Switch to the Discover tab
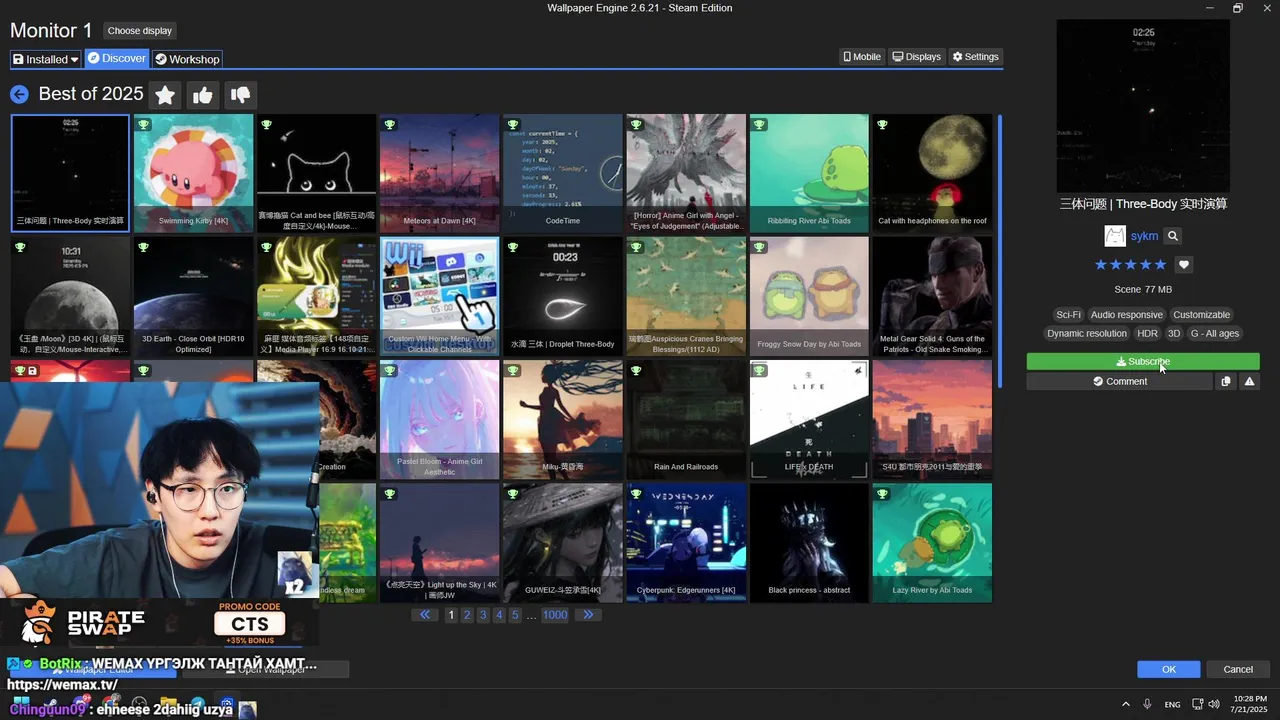This screenshot has width=1280, height=720. pos(117,58)
